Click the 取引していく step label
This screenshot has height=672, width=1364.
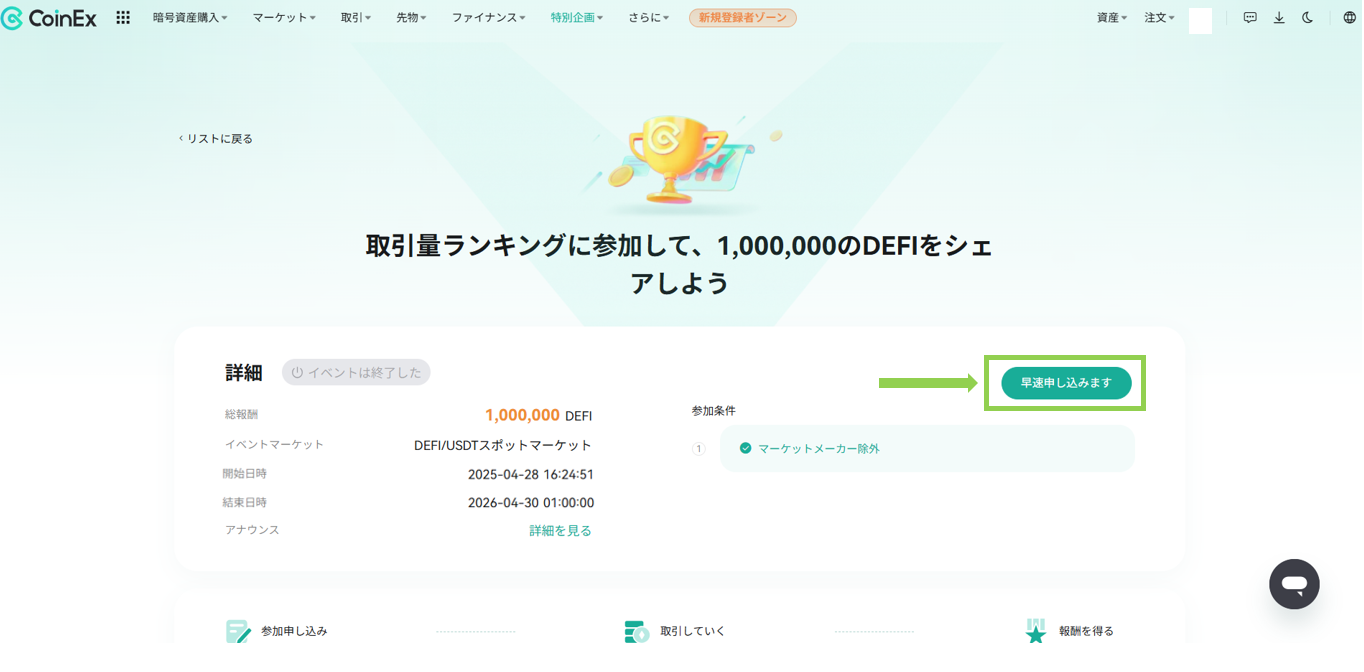pos(693,632)
